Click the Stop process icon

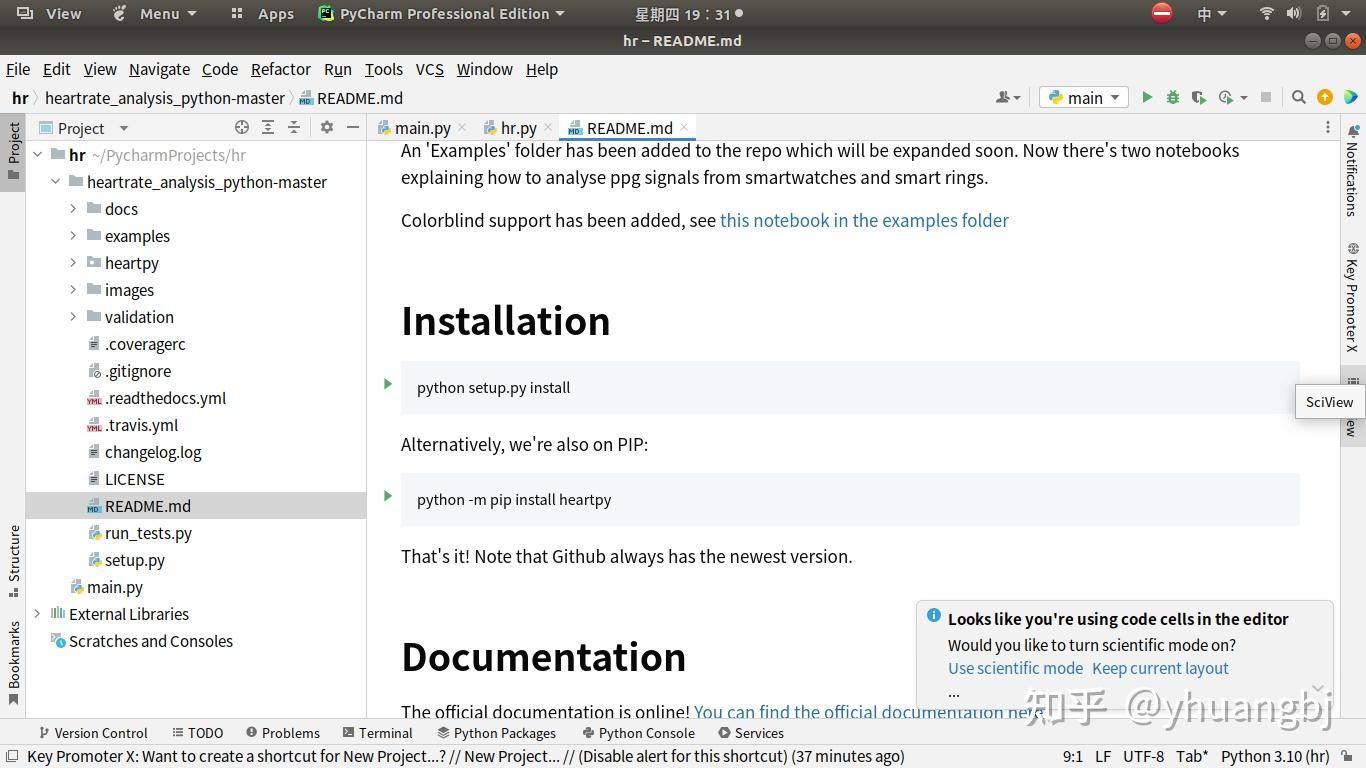(1266, 97)
